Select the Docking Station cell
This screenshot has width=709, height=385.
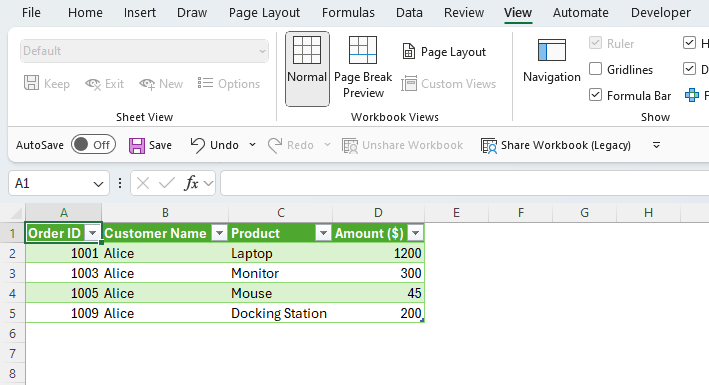pos(280,313)
